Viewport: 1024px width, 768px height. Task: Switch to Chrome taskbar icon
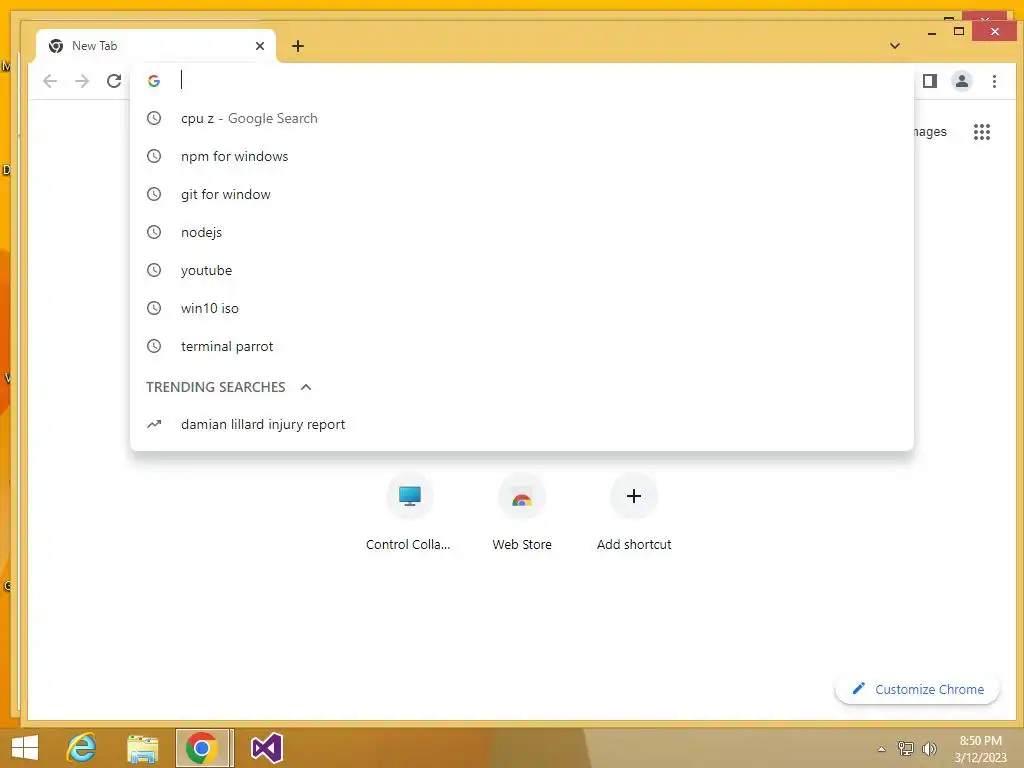pos(202,748)
